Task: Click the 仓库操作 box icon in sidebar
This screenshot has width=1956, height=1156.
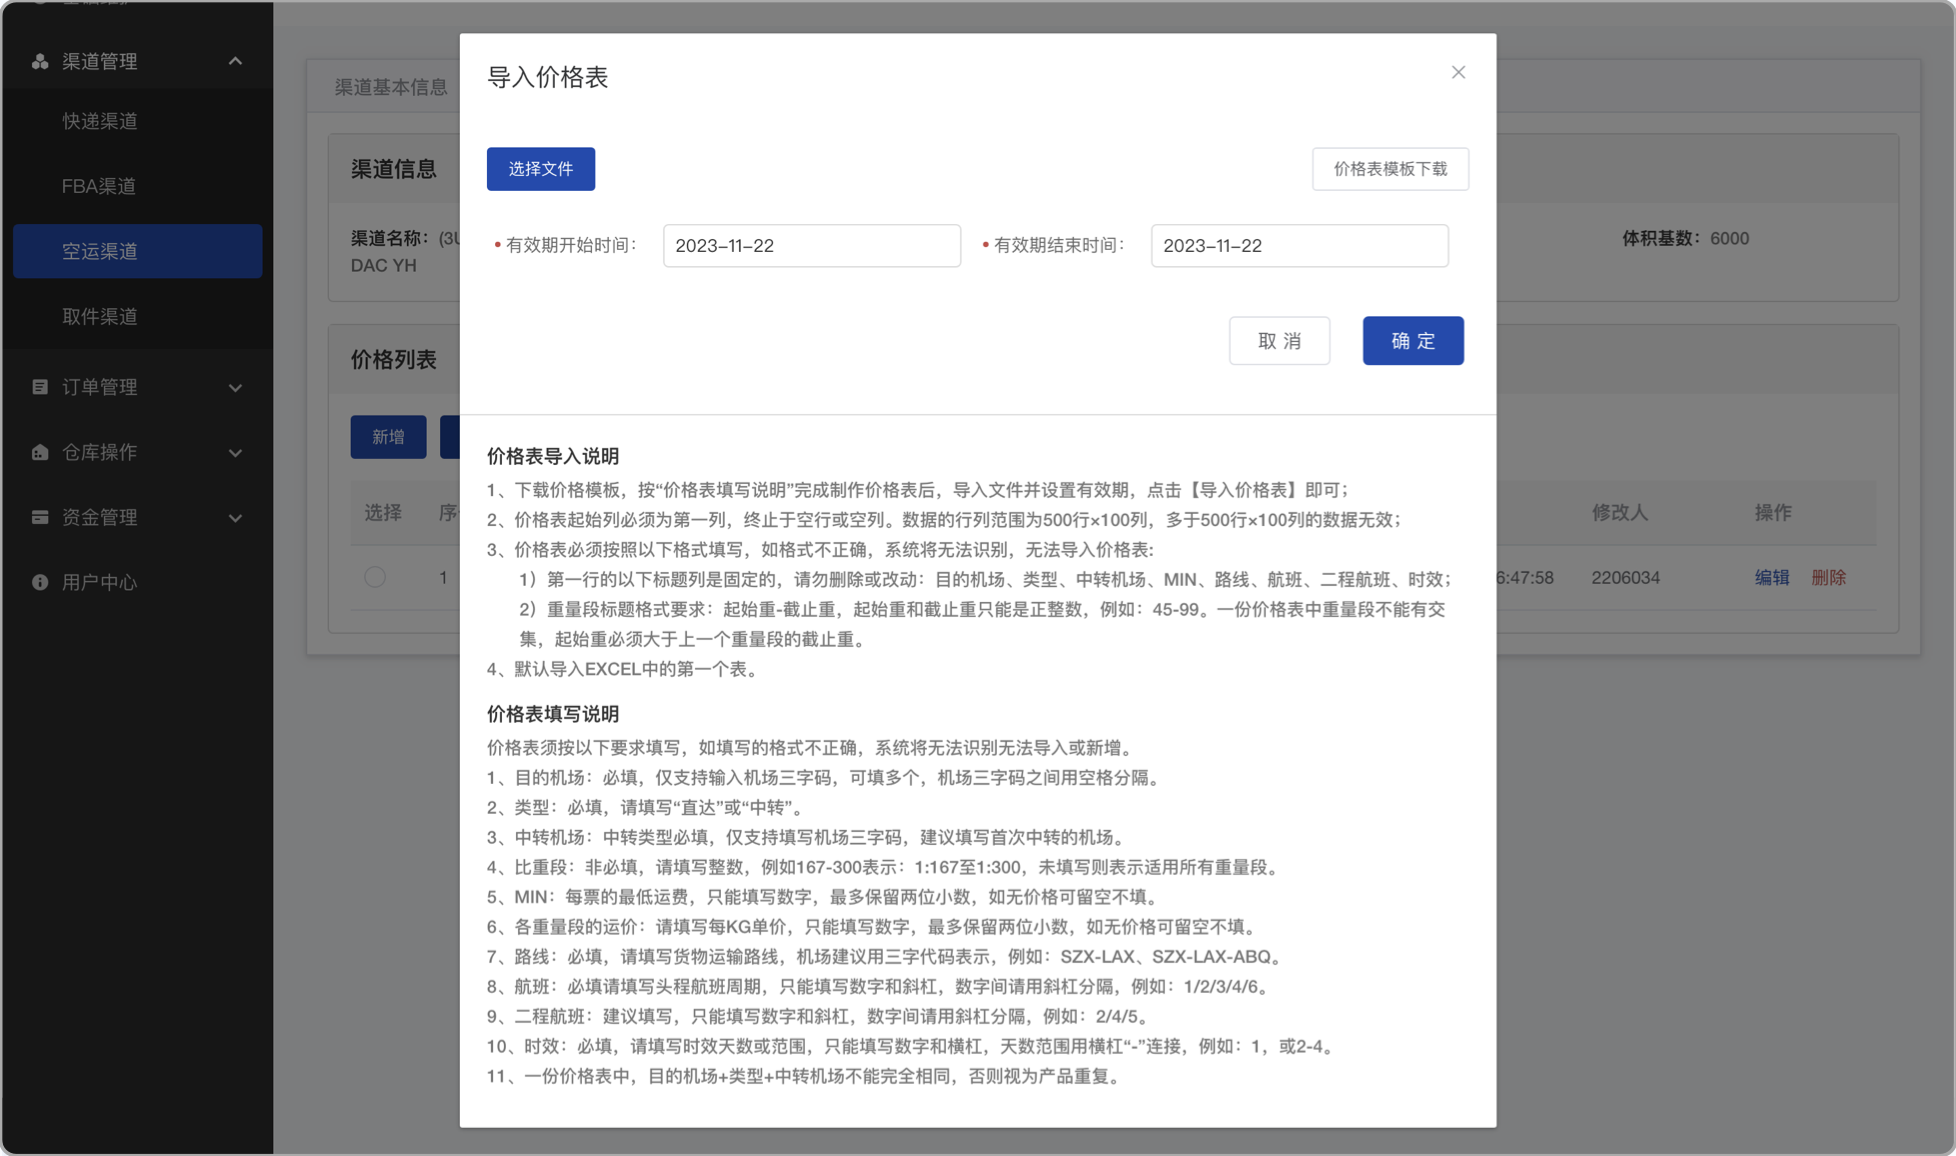Action: click(39, 452)
